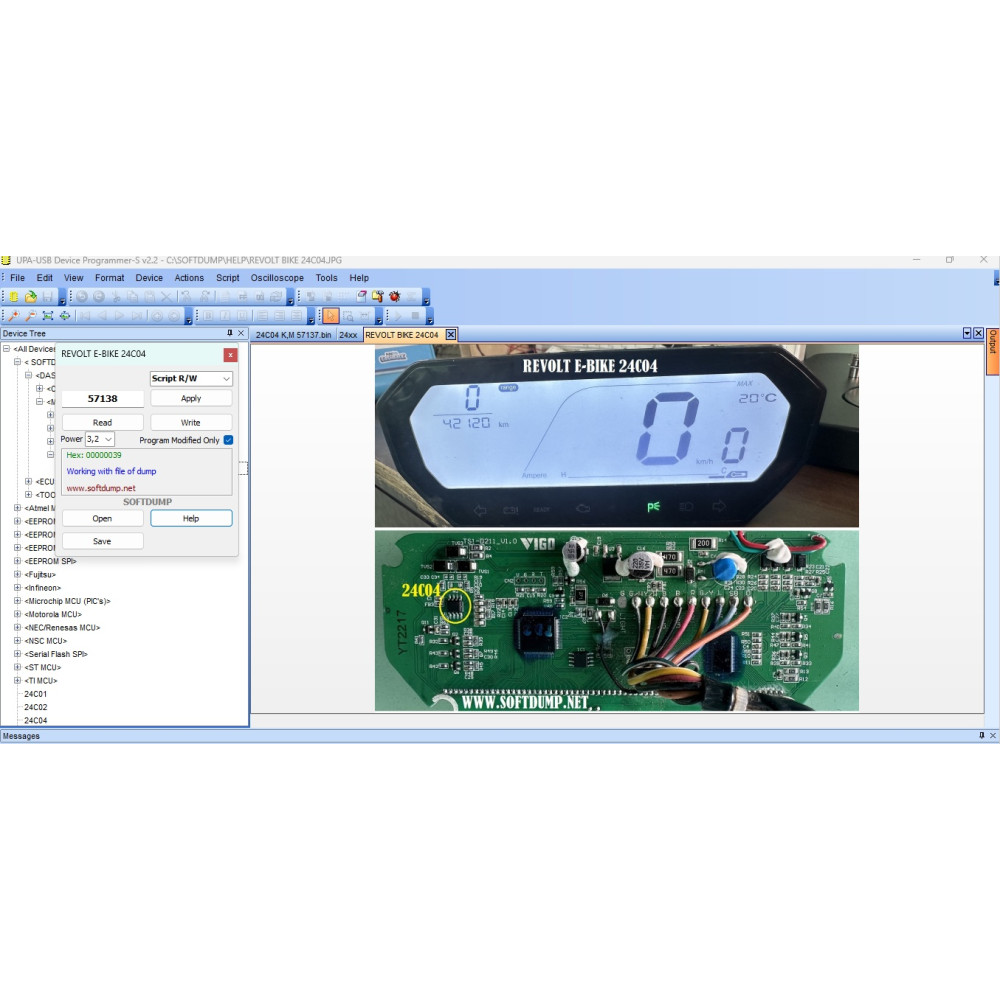This screenshot has width=1000, height=1000.
Task: Switch to the 24C04 K,M 57137.bin tab
Action: pos(293,335)
